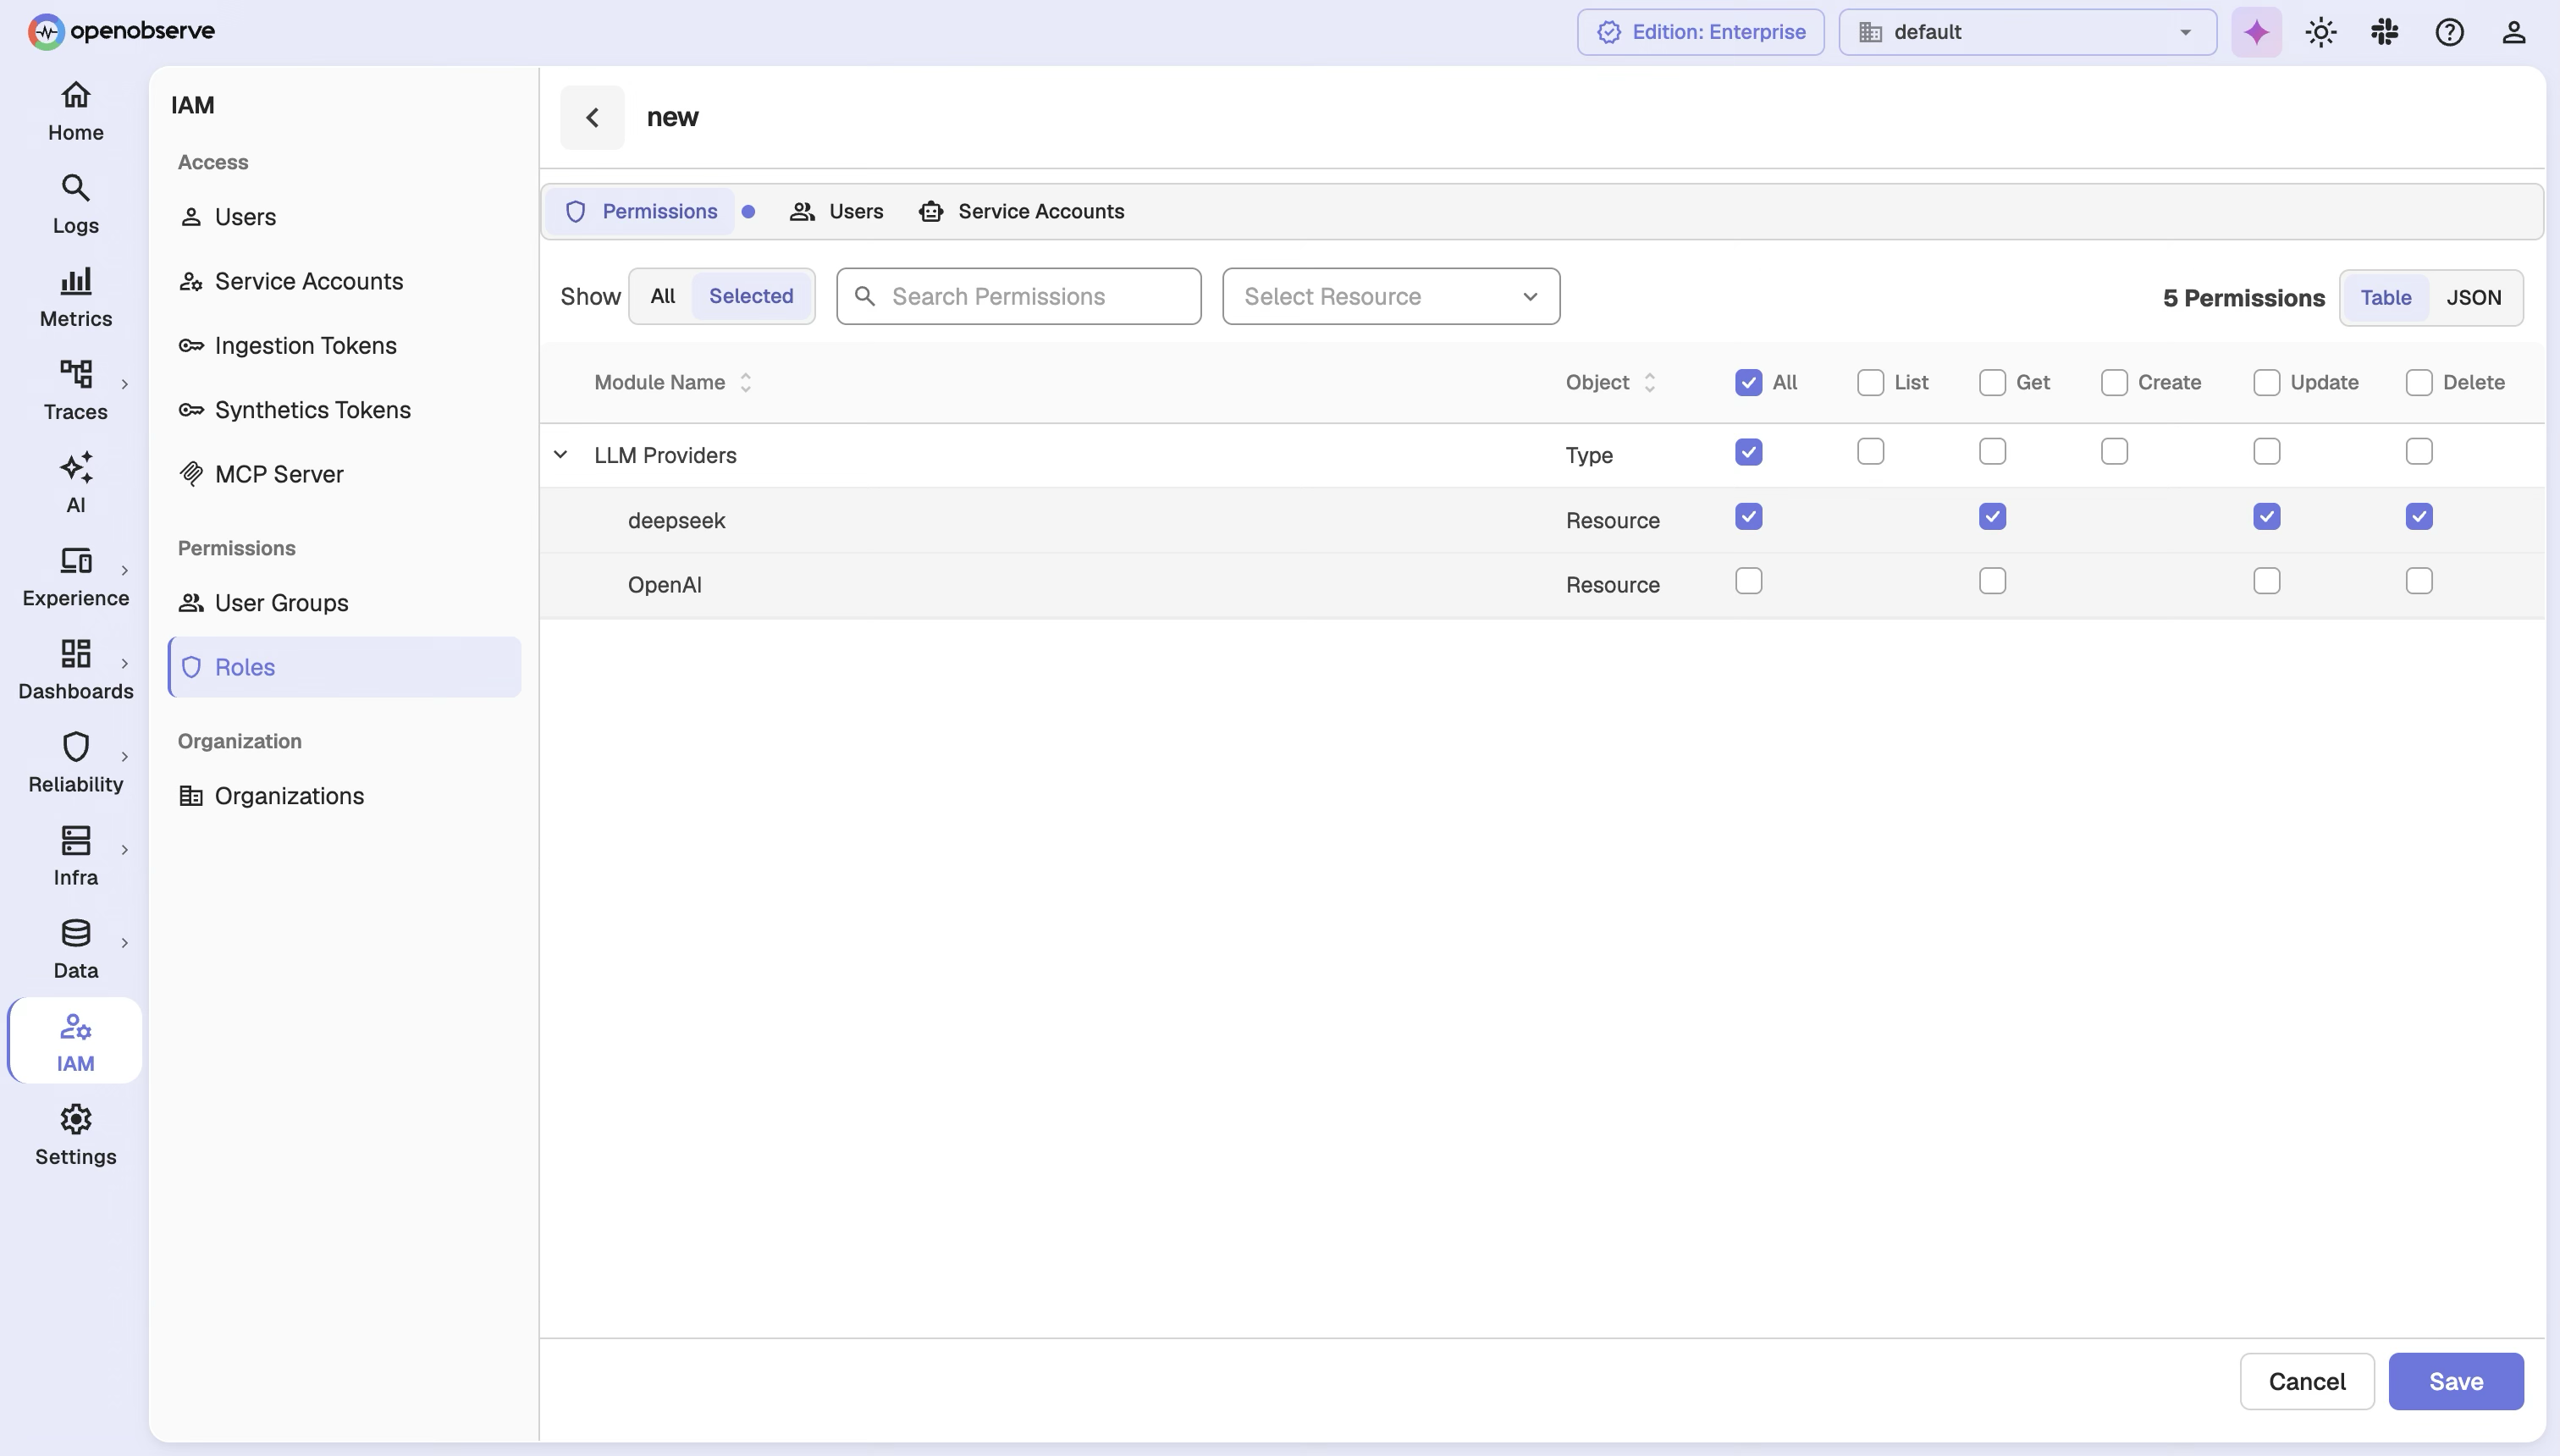Open the Home section in sidebar
2560x1456 pixels.
75,112
